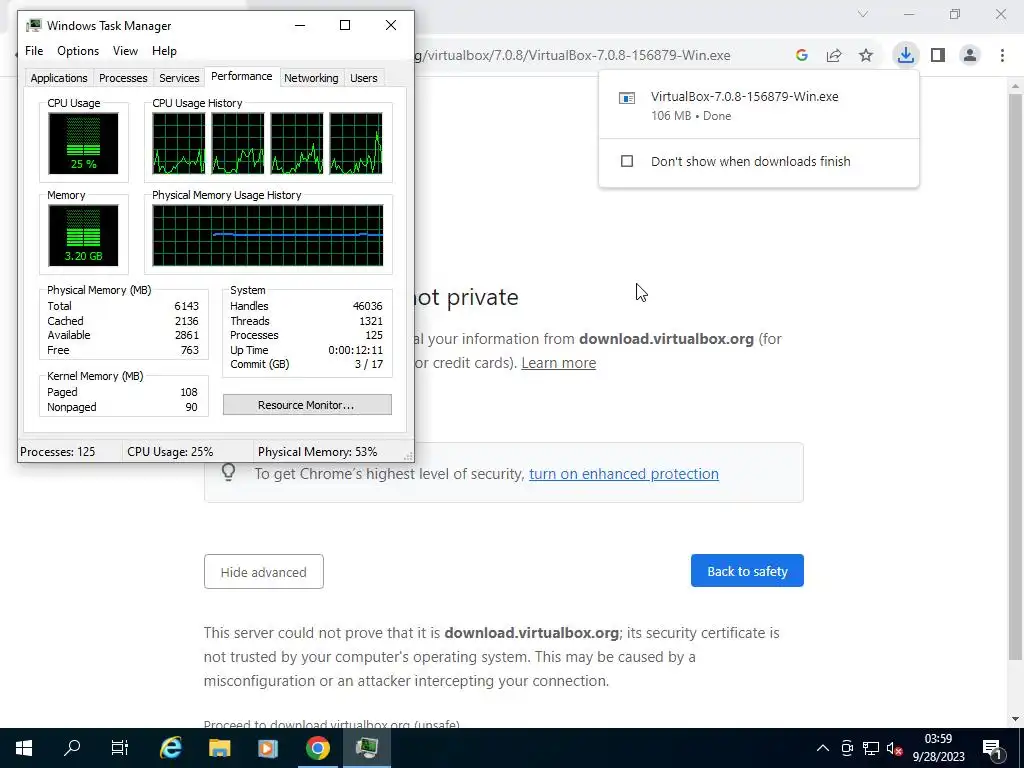The height and width of the screenshot is (768, 1024).
Task: Click the share page icon in address bar
Action: pos(834,56)
